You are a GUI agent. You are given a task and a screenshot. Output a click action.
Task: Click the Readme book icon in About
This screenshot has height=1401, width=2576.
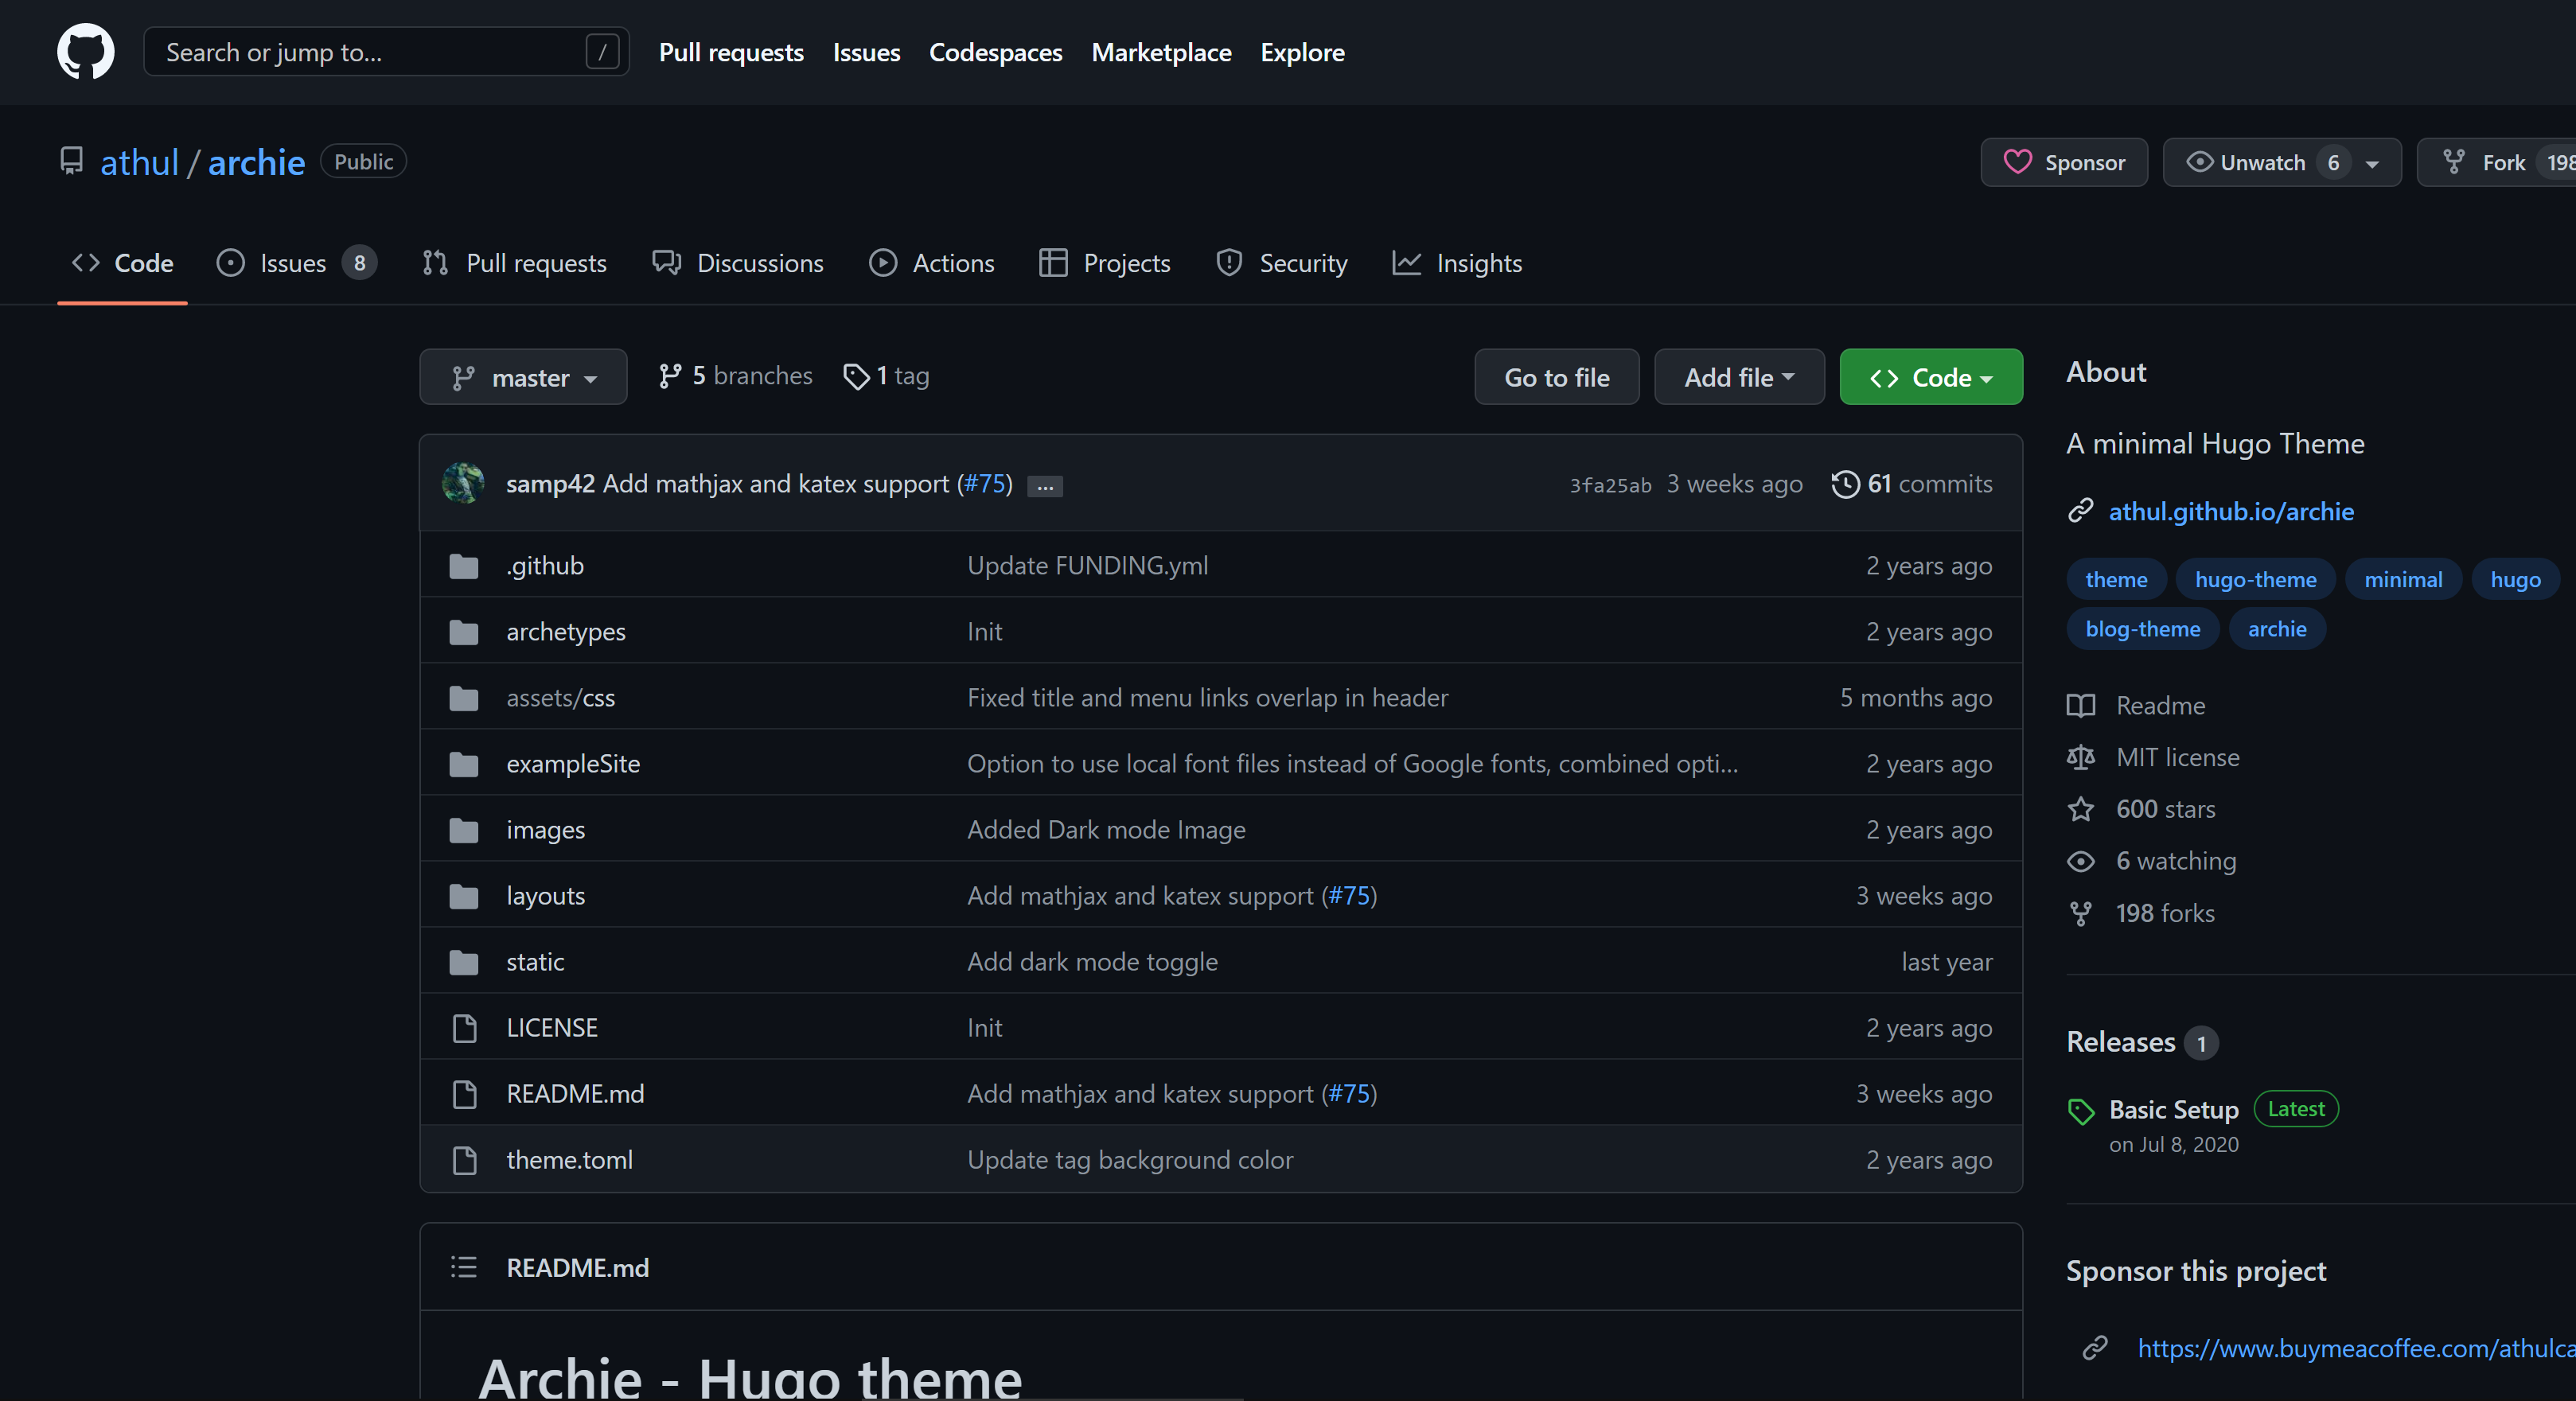pos(2081,706)
